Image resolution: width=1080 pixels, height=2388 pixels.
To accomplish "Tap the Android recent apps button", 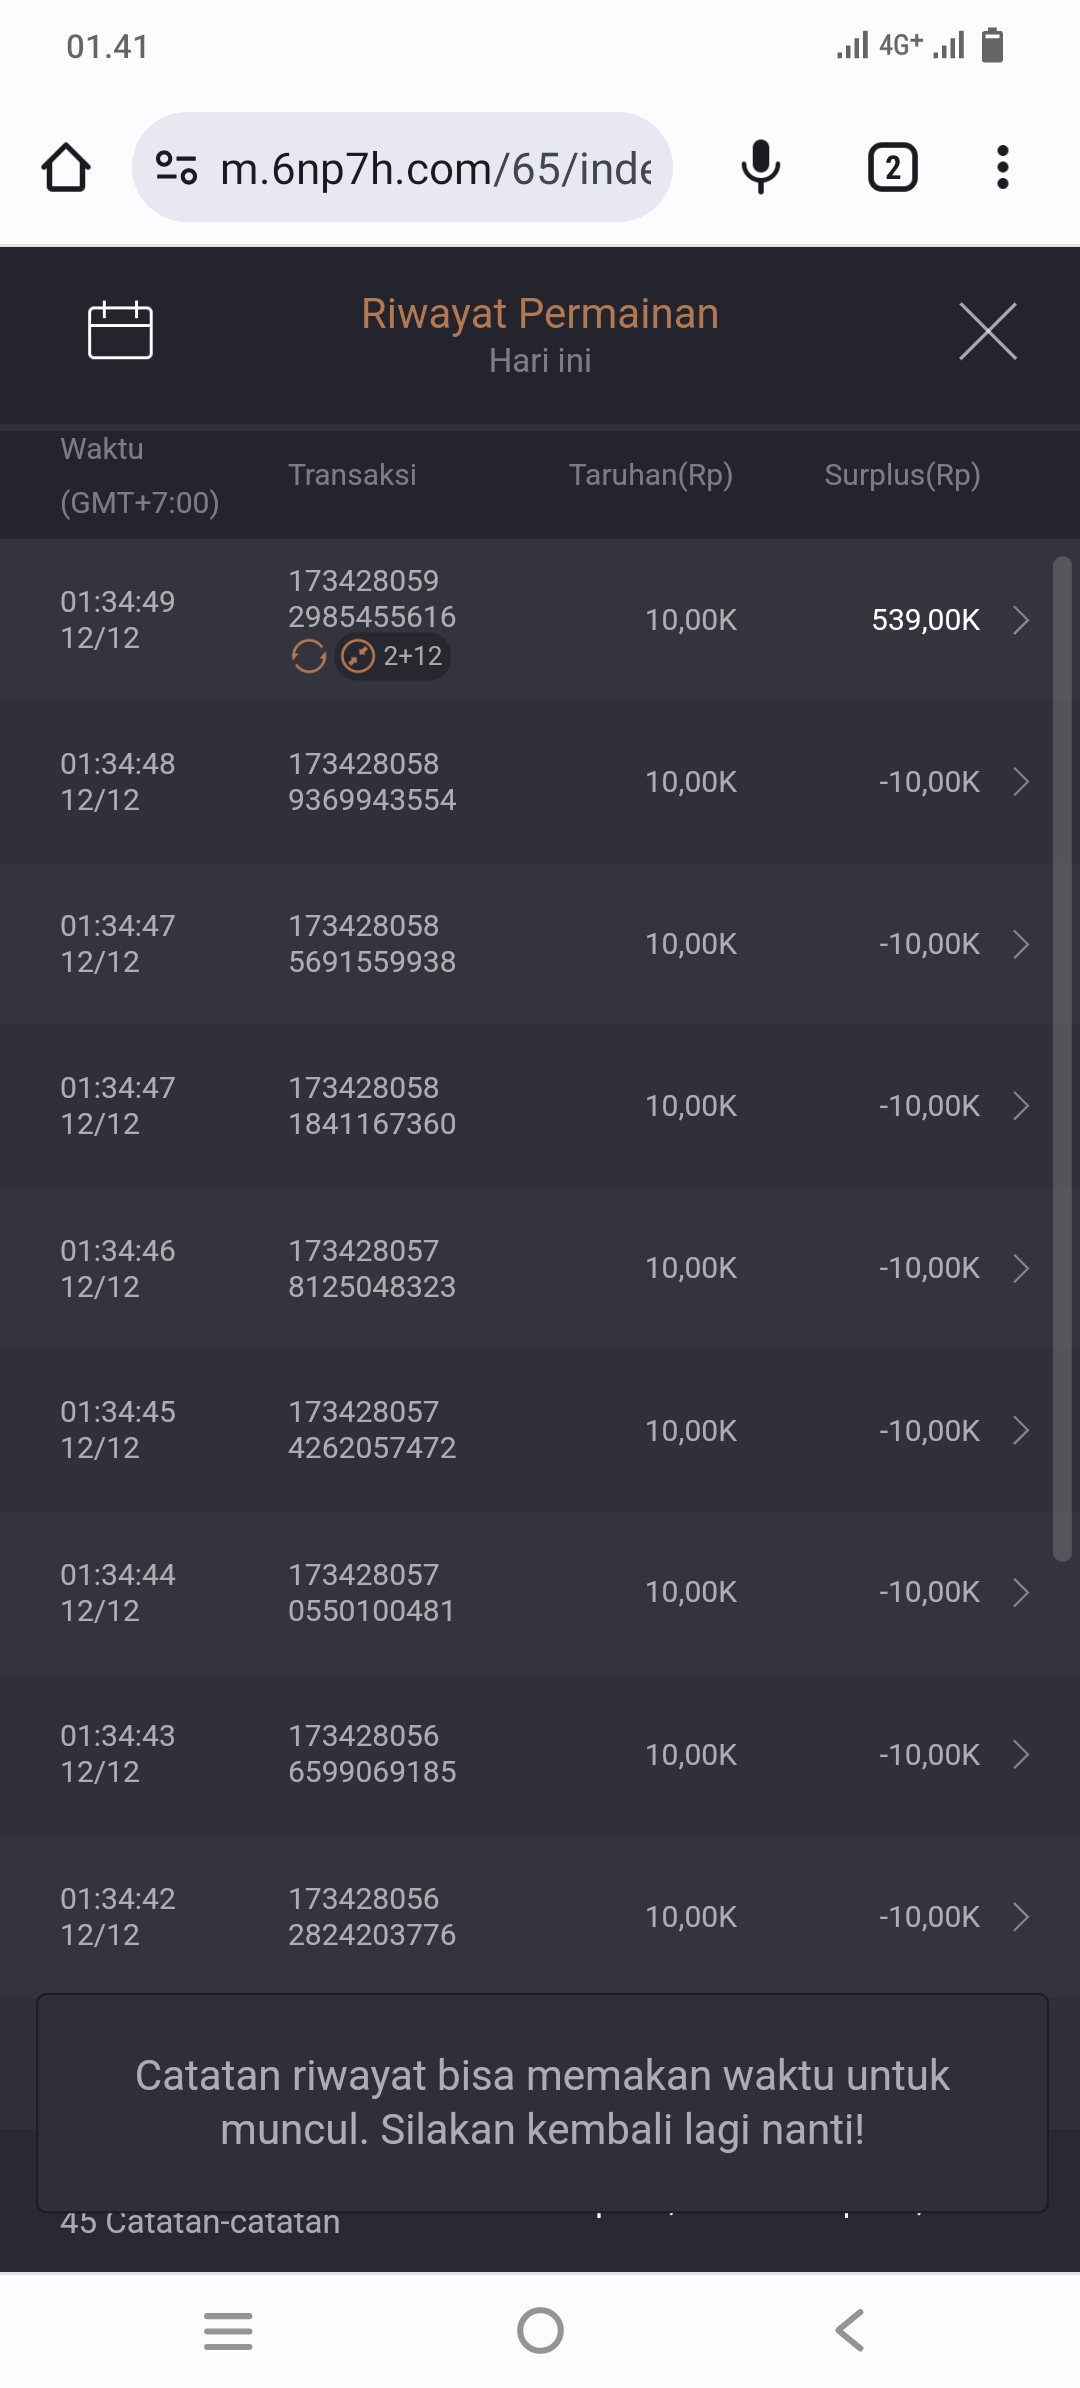I will pyautogui.click(x=228, y=2331).
